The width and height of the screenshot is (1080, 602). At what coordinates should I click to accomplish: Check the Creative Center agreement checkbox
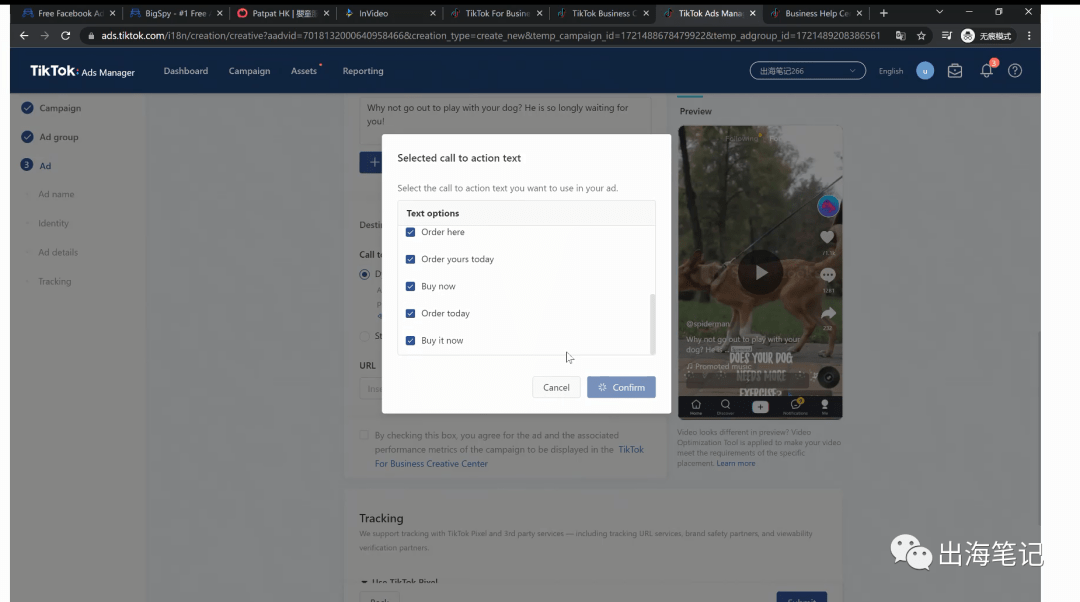pos(364,435)
